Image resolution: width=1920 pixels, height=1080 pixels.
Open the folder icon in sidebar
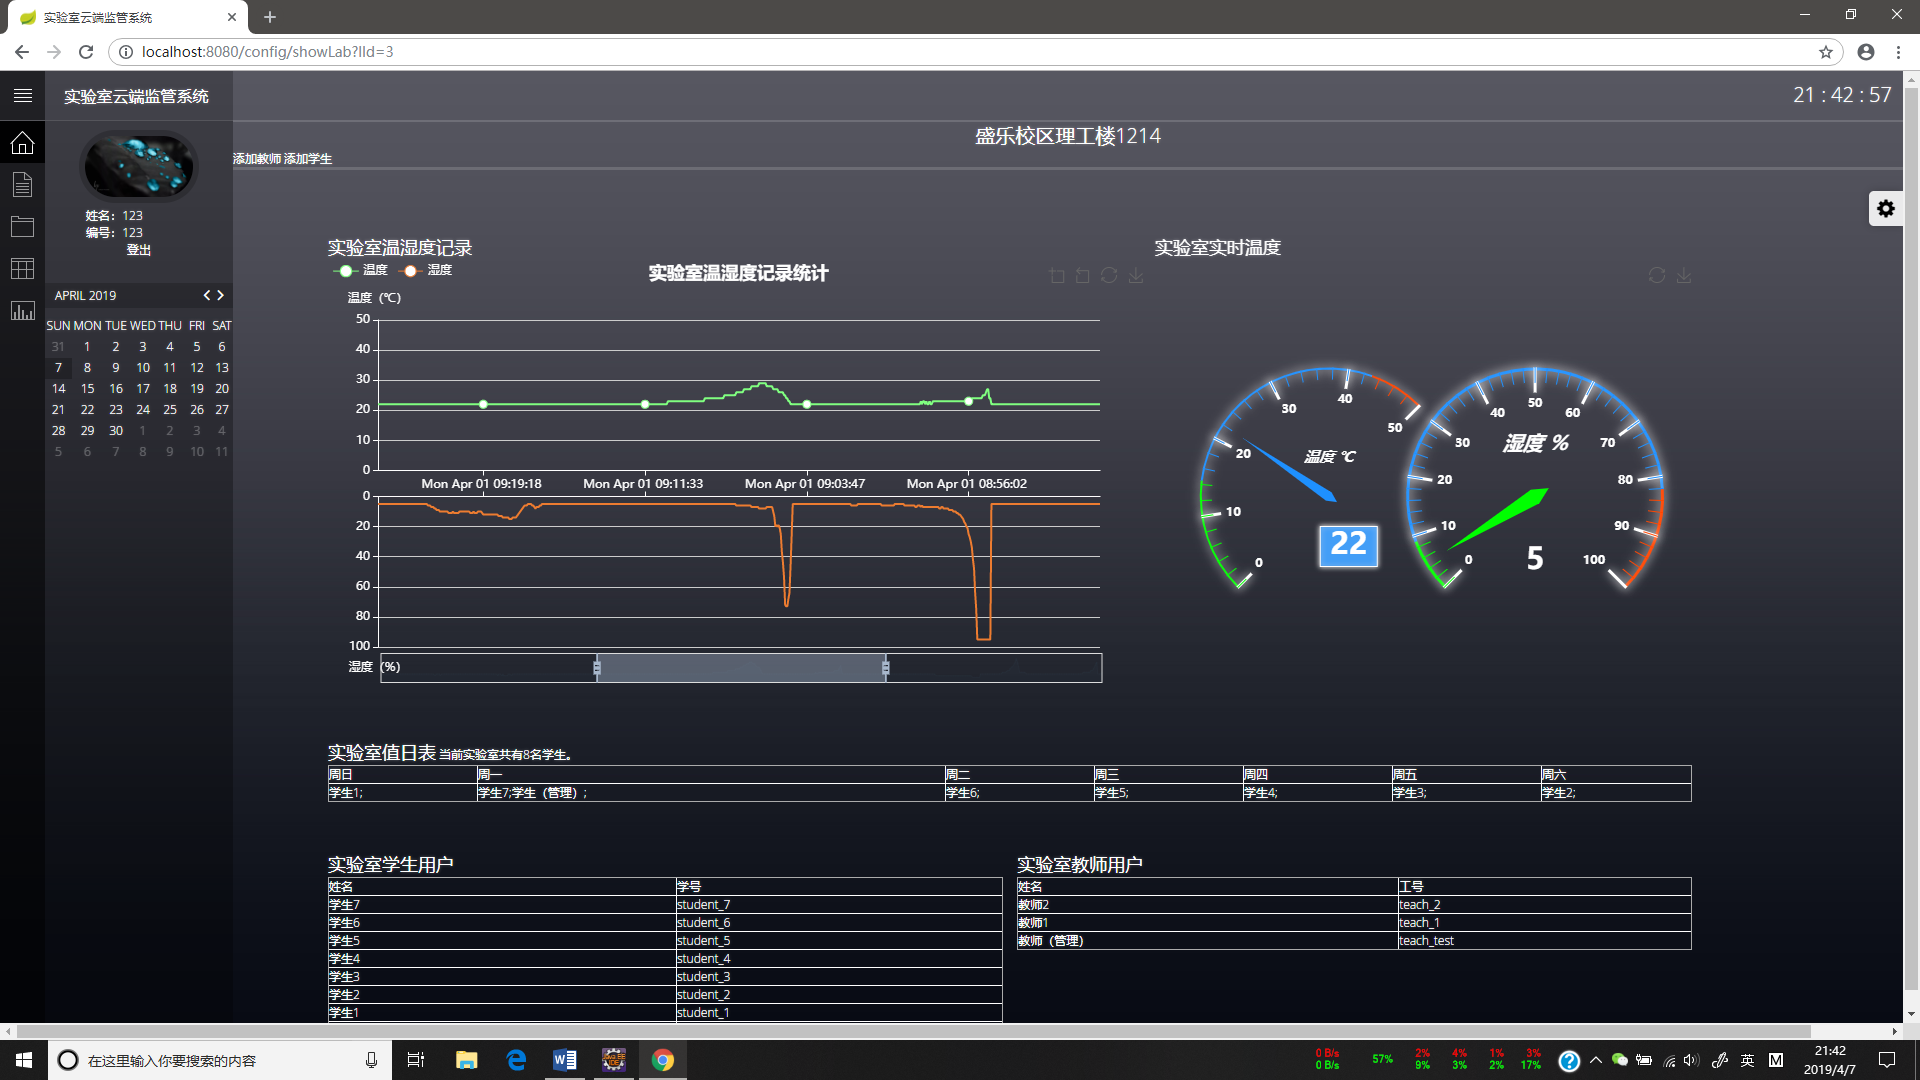[x=22, y=227]
